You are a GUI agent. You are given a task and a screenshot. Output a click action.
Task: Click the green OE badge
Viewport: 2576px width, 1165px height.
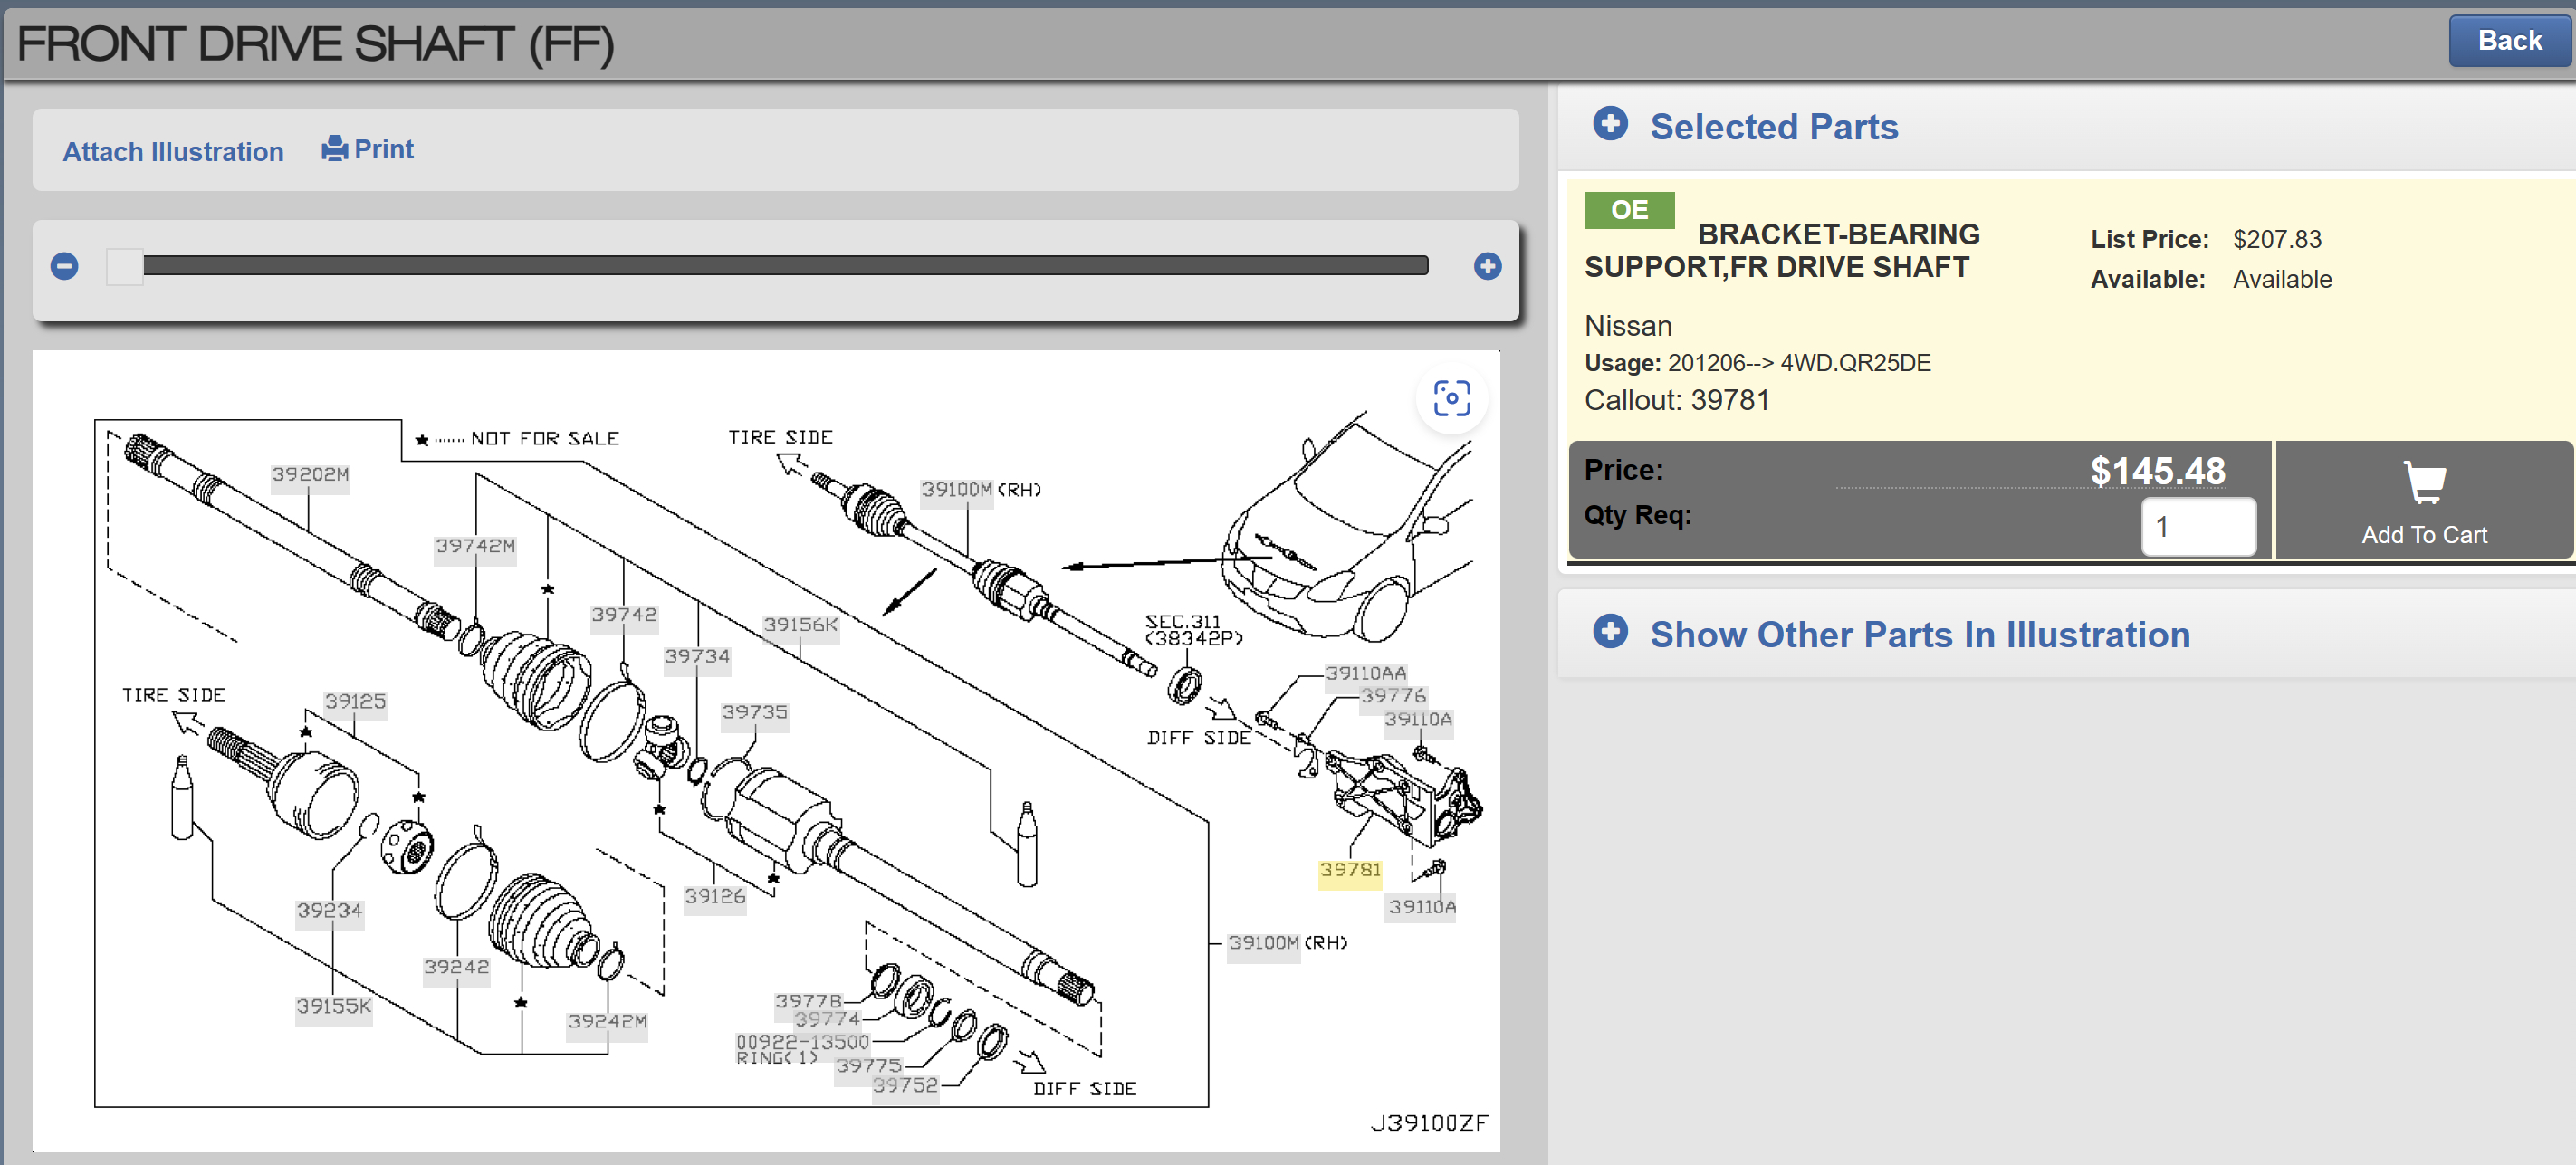click(1629, 210)
